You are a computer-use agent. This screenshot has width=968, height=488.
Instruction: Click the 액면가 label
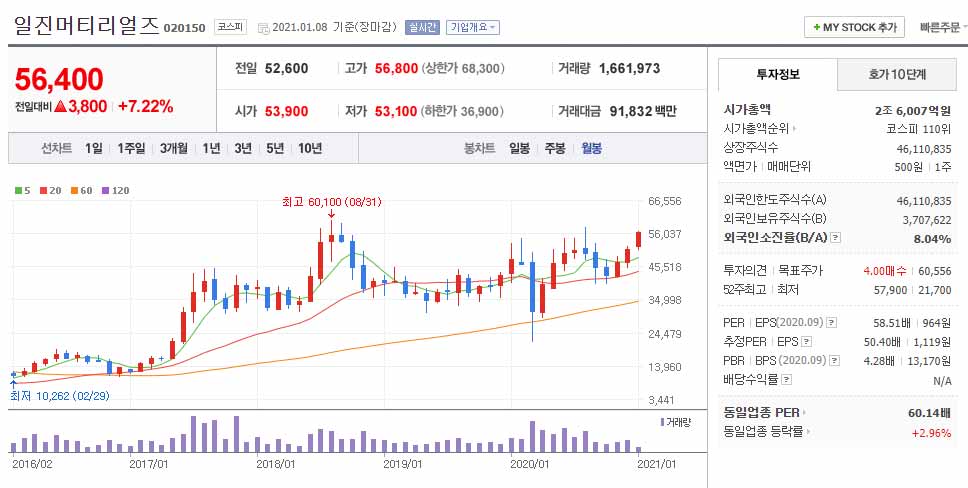click(741, 167)
